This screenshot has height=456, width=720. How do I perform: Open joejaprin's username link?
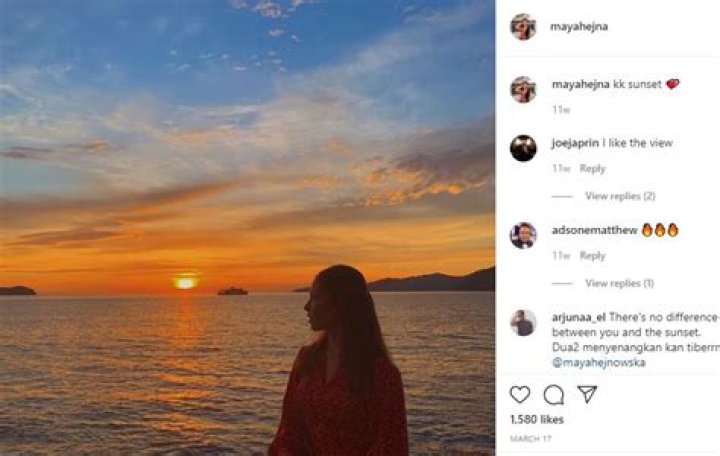coord(574,143)
